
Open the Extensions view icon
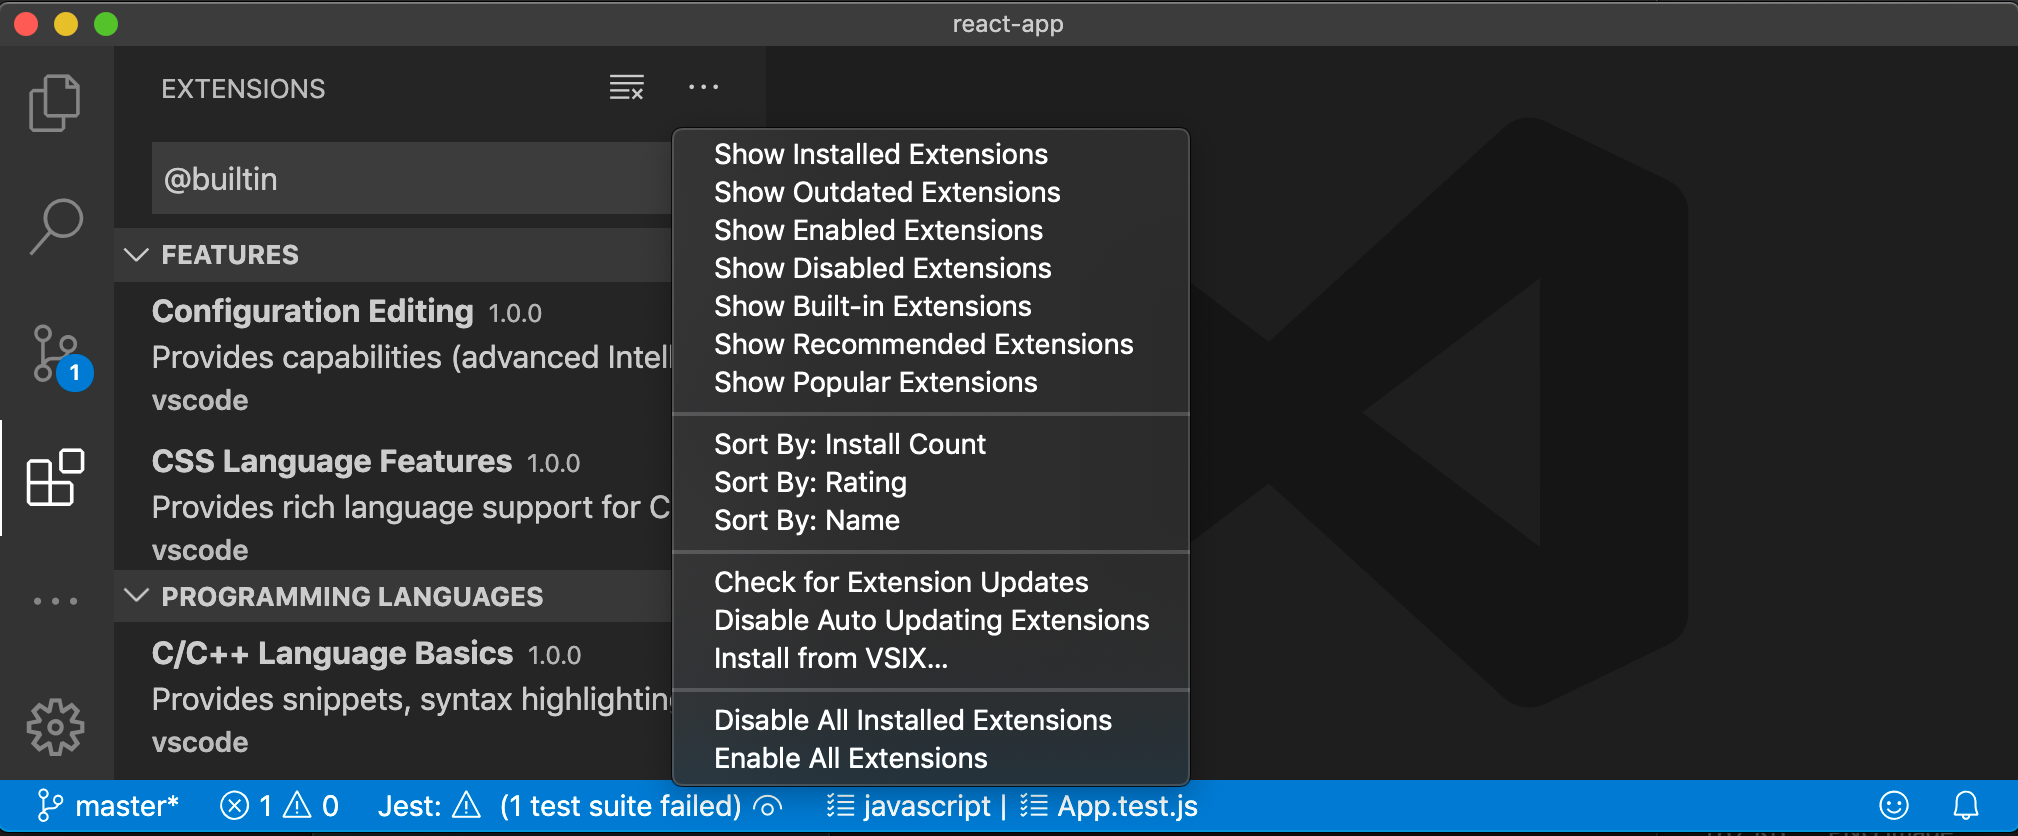(55, 477)
